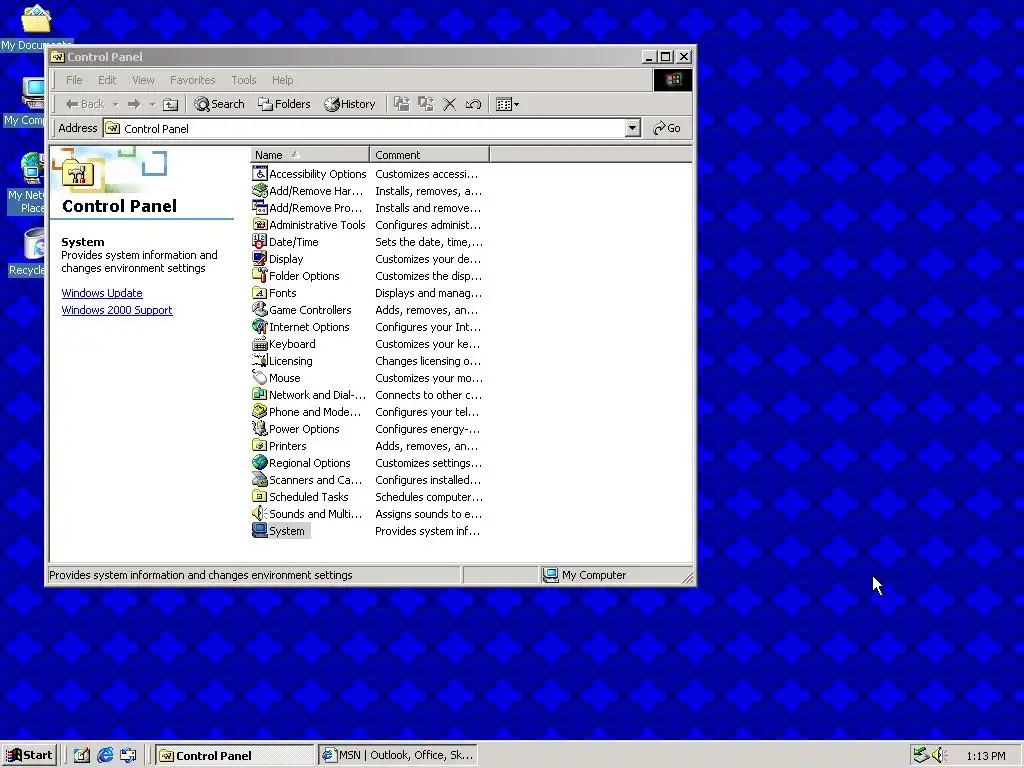This screenshot has width=1024, height=768.
Task: Click the Address input field
Action: click(x=364, y=128)
